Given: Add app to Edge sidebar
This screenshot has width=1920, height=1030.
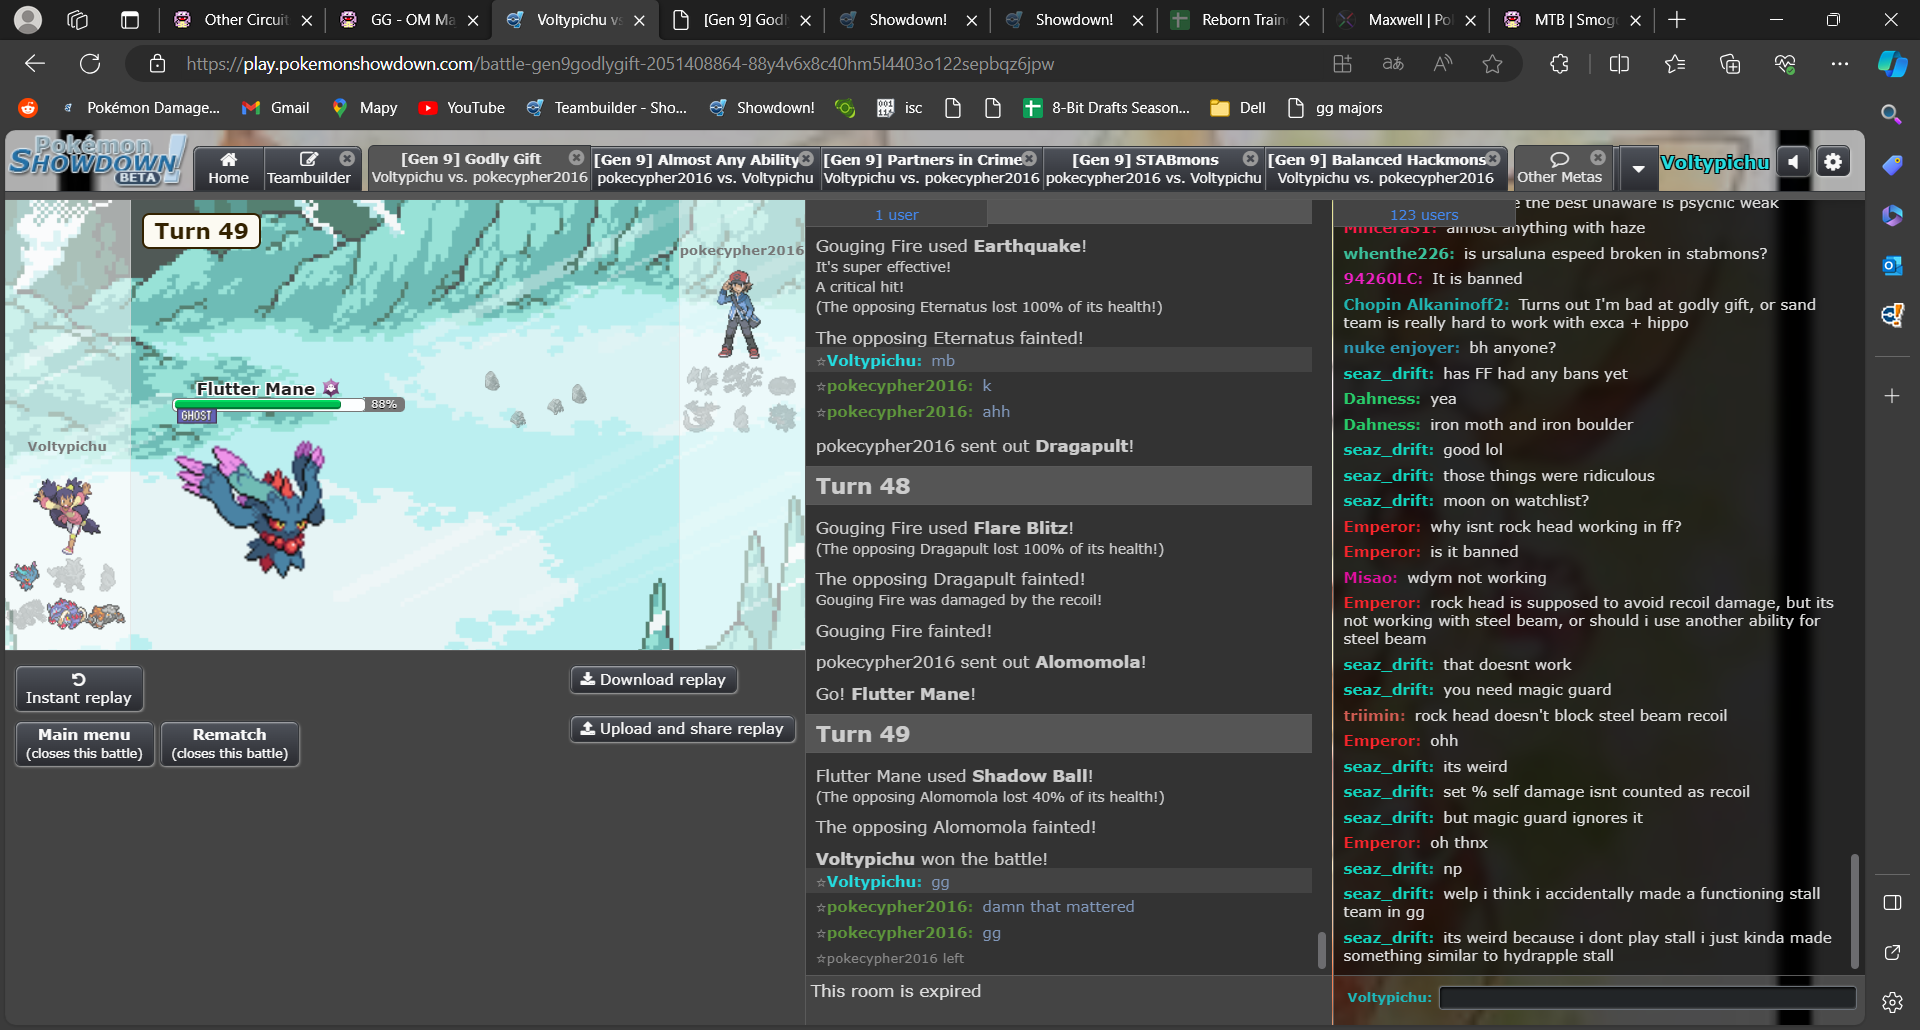Looking at the screenshot, I should (1891, 396).
